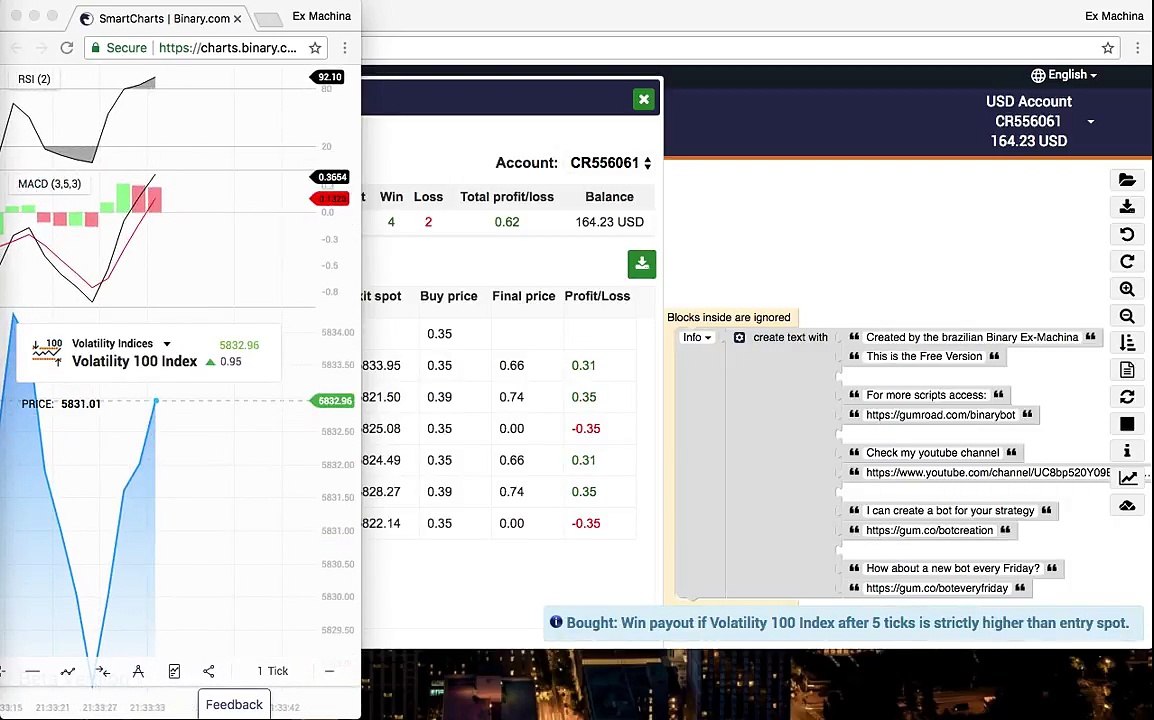This screenshot has width=1154, height=720.
Task: Open the summary panel document icon
Action: (1127, 370)
